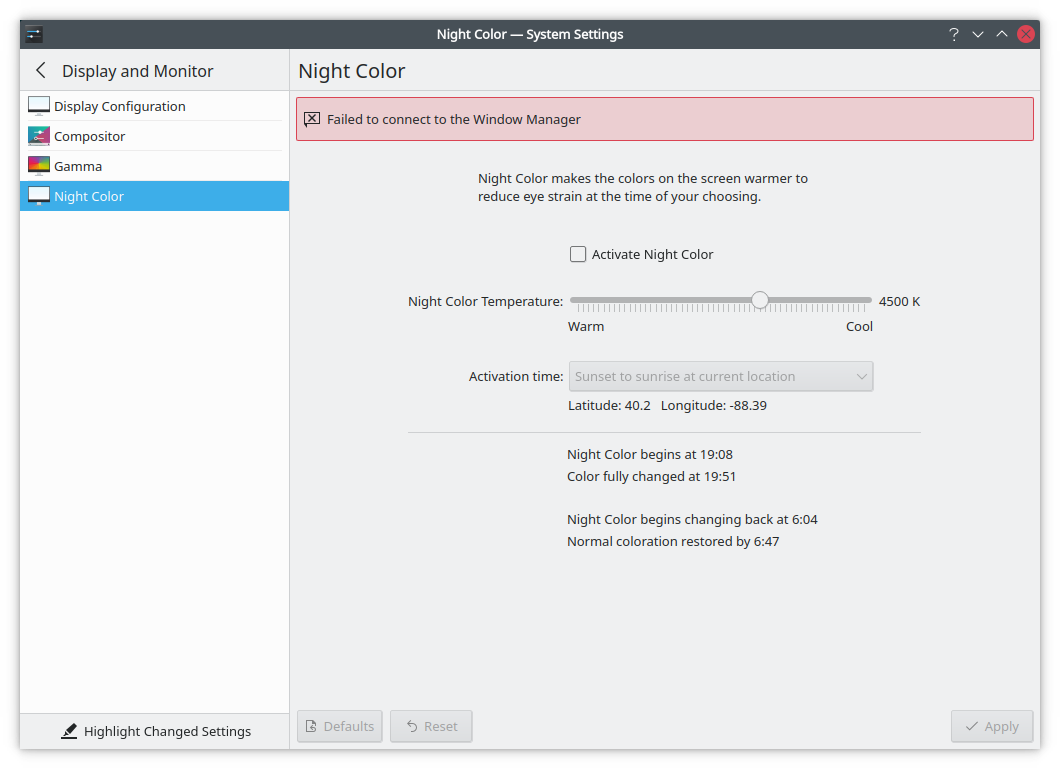This screenshot has height=769, width=1060.
Task: Click the Gamma rainbow icon
Action: pyautogui.click(x=39, y=166)
